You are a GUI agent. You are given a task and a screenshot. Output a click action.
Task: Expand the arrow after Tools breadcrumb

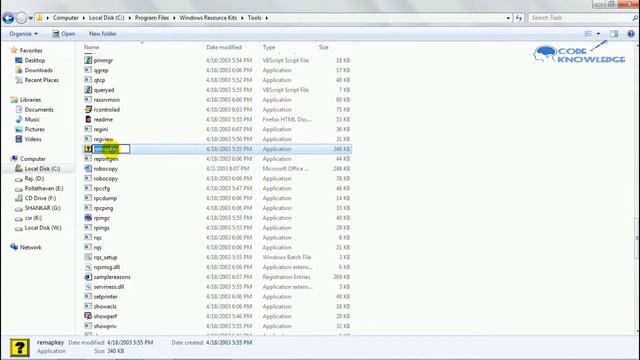pos(267,18)
